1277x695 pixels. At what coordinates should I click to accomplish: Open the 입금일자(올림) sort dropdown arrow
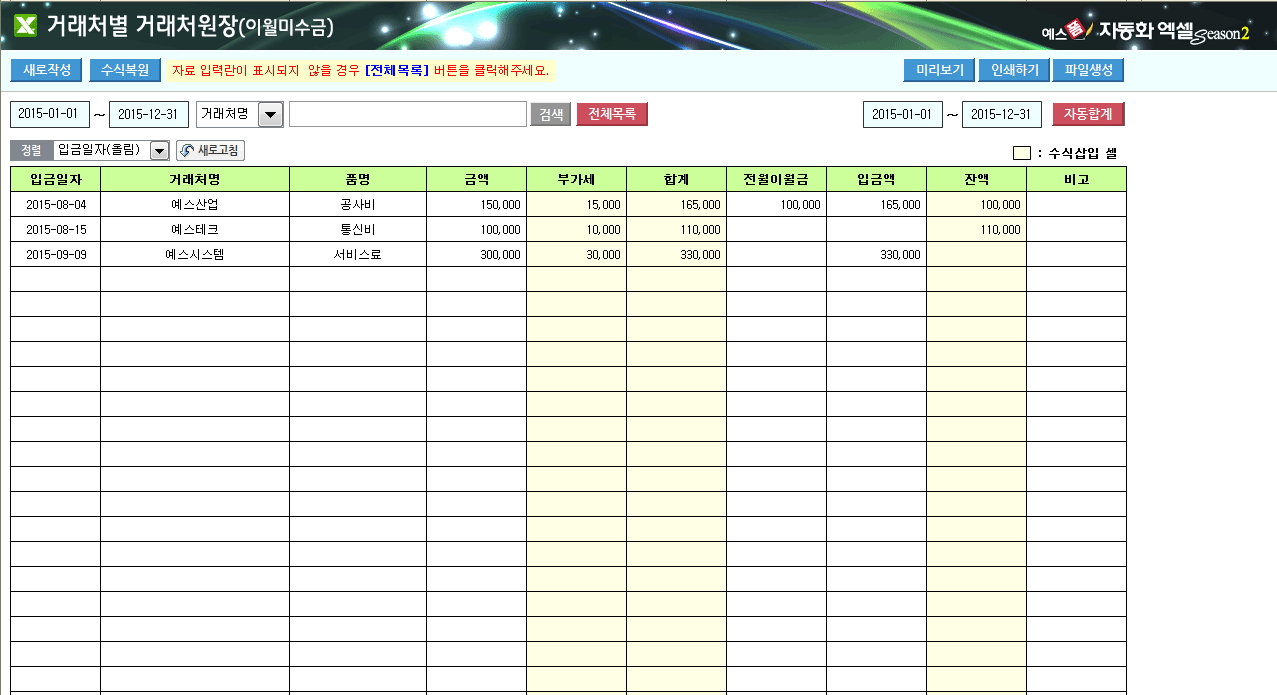(159, 150)
